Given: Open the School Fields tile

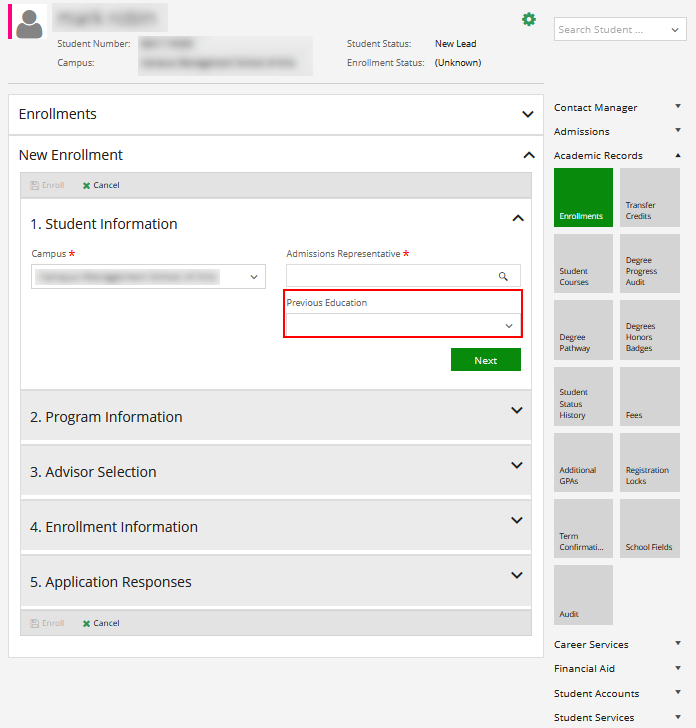Looking at the screenshot, I should [650, 528].
